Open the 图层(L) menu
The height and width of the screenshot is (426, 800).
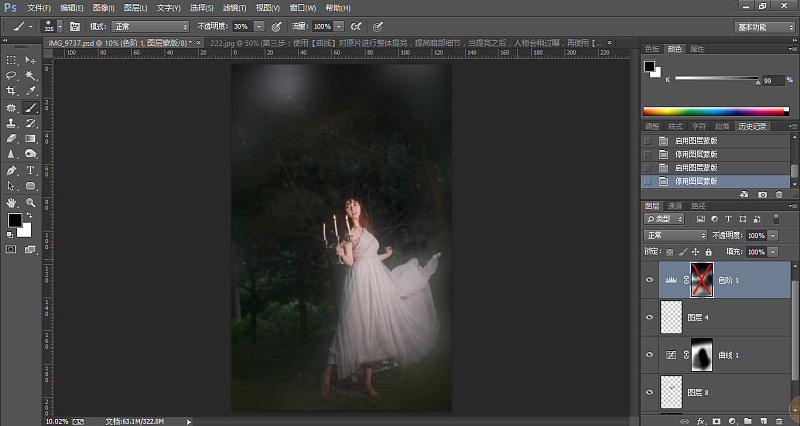click(135, 8)
